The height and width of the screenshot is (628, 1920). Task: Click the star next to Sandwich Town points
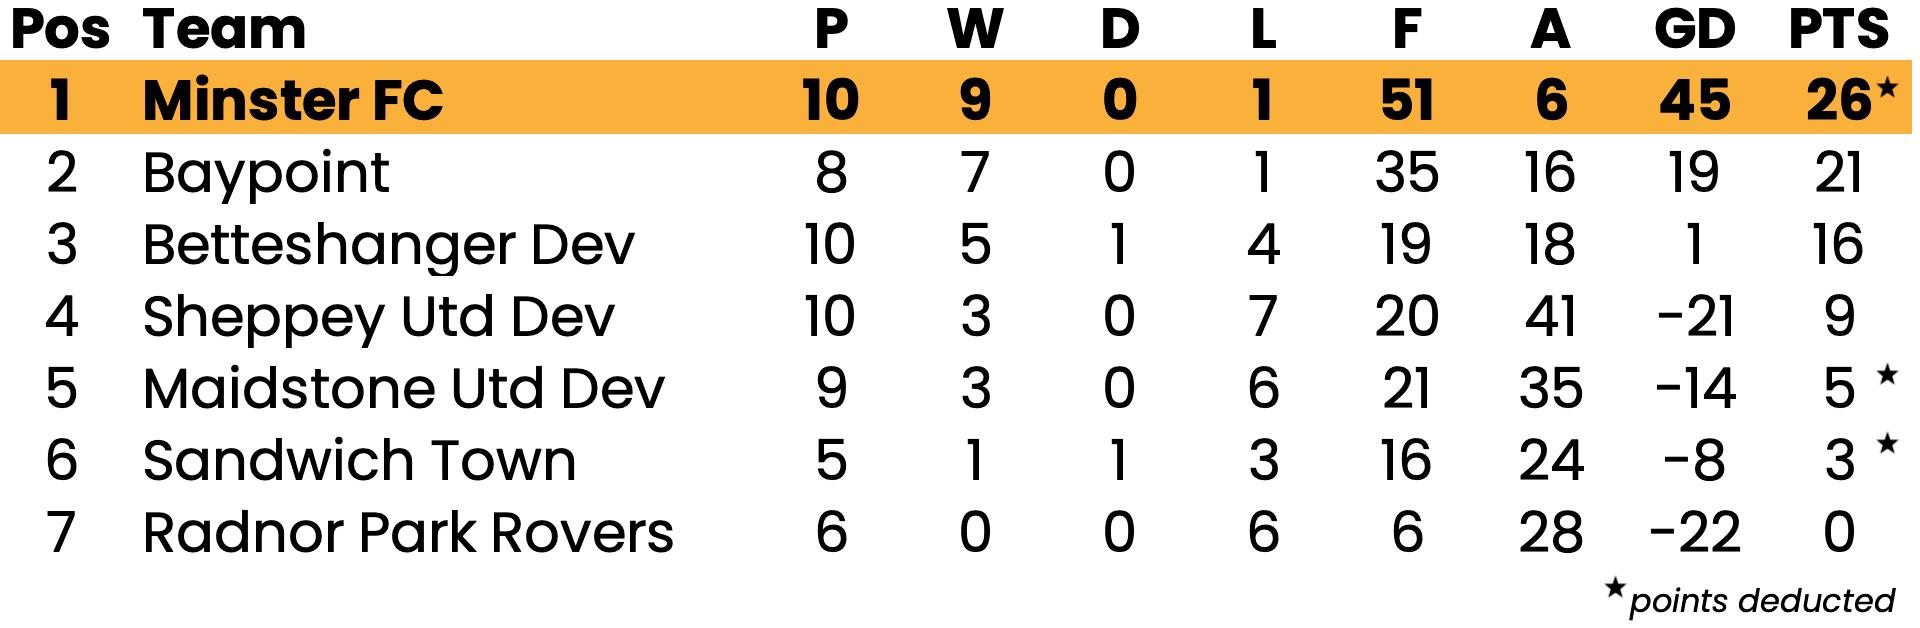click(1887, 443)
